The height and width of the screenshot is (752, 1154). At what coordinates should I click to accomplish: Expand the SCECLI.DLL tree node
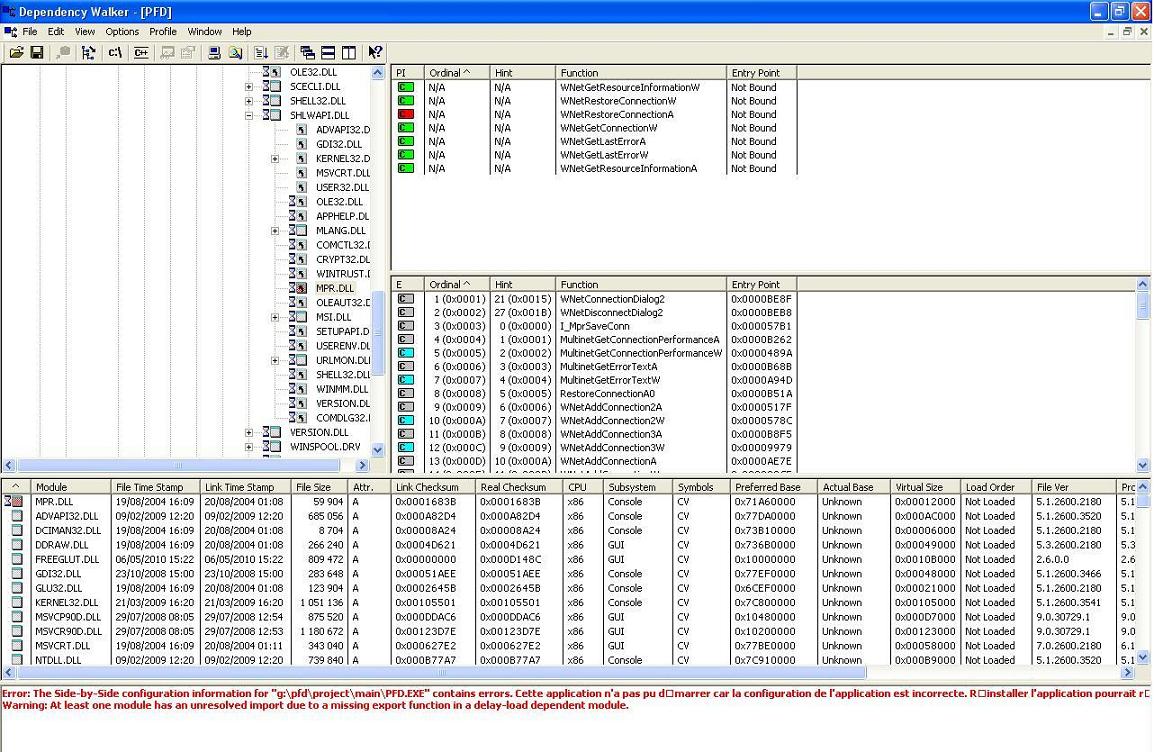(249, 87)
